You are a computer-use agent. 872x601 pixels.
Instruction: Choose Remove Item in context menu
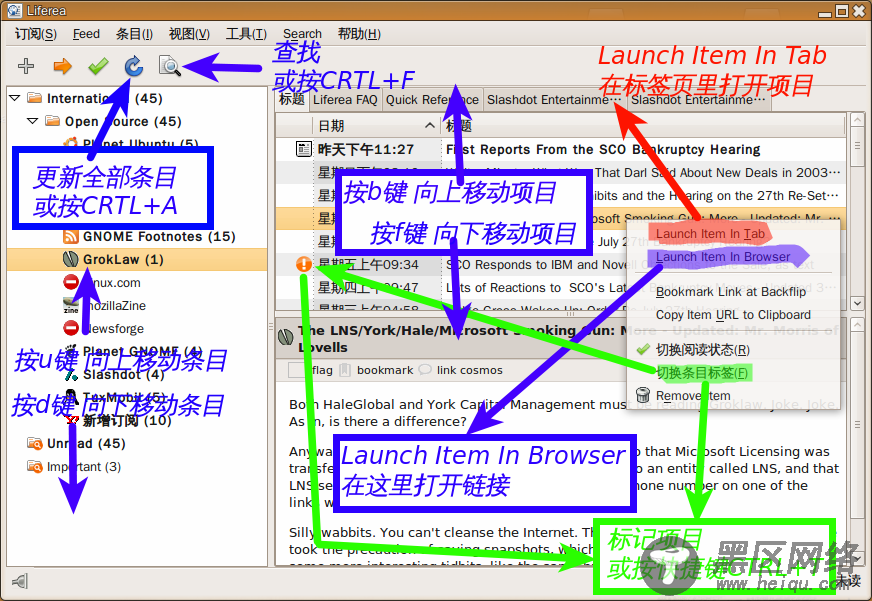click(x=693, y=396)
